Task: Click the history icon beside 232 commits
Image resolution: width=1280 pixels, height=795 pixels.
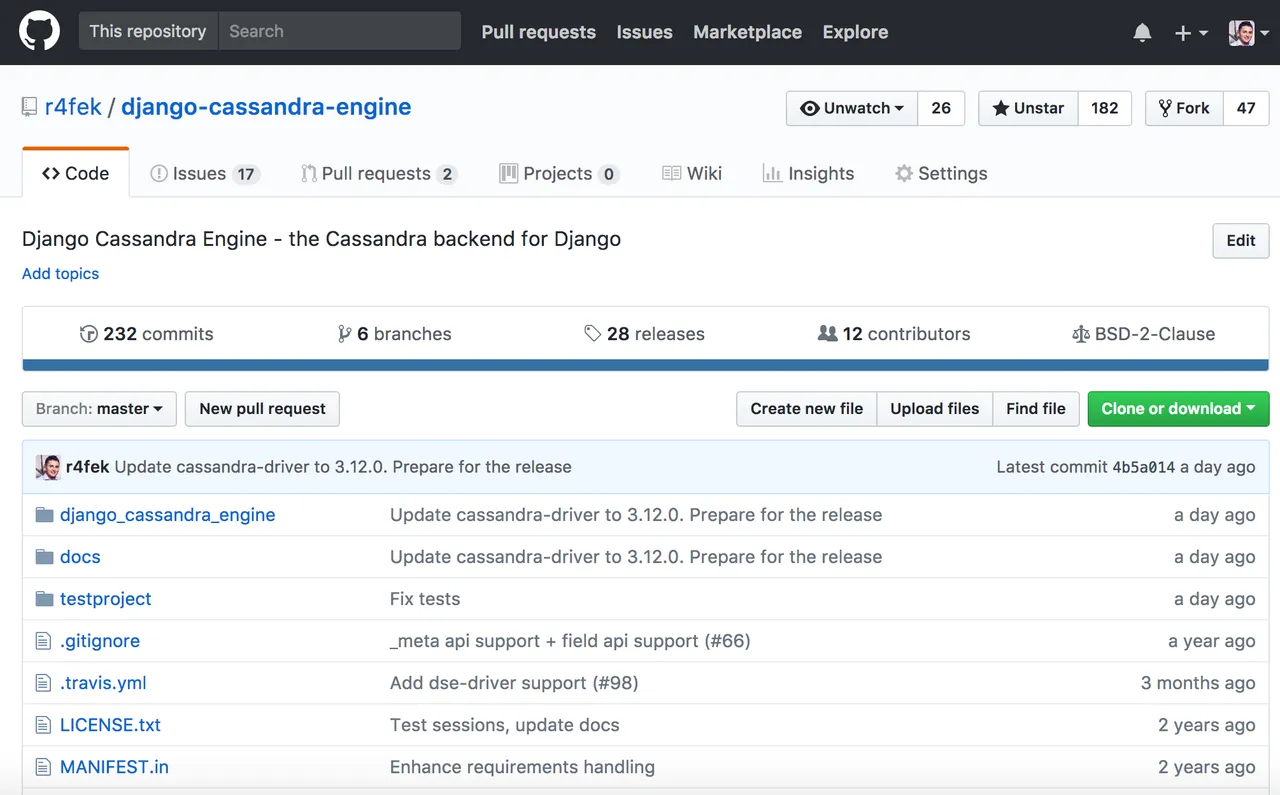Action: click(88, 334)
